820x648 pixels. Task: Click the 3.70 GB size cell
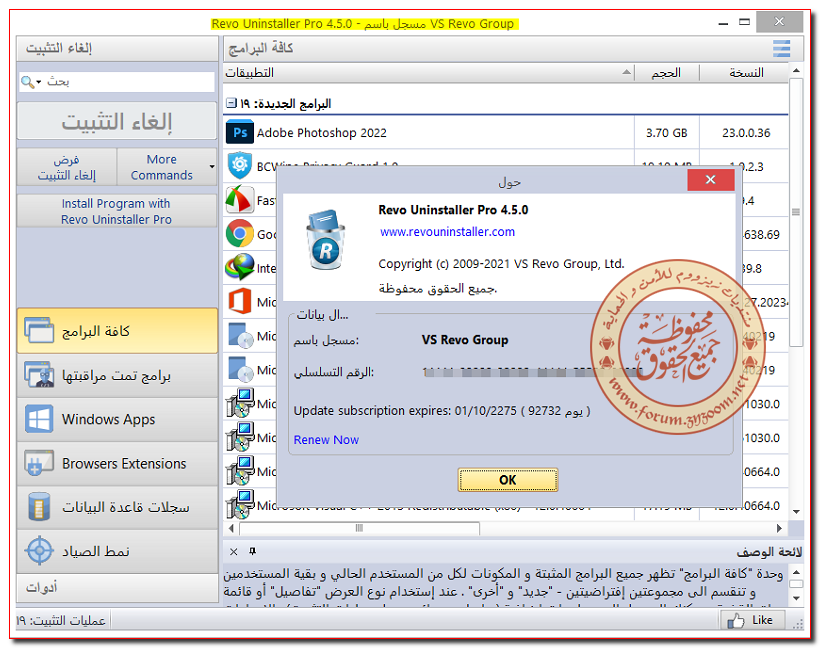click(x=666, y=133)
